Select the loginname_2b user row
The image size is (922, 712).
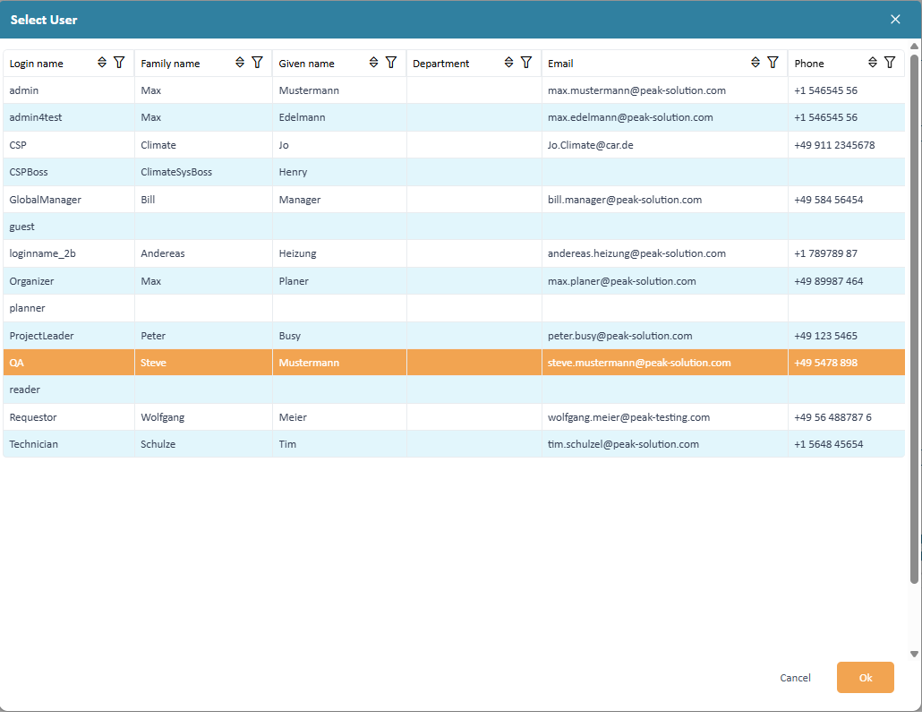454,253
